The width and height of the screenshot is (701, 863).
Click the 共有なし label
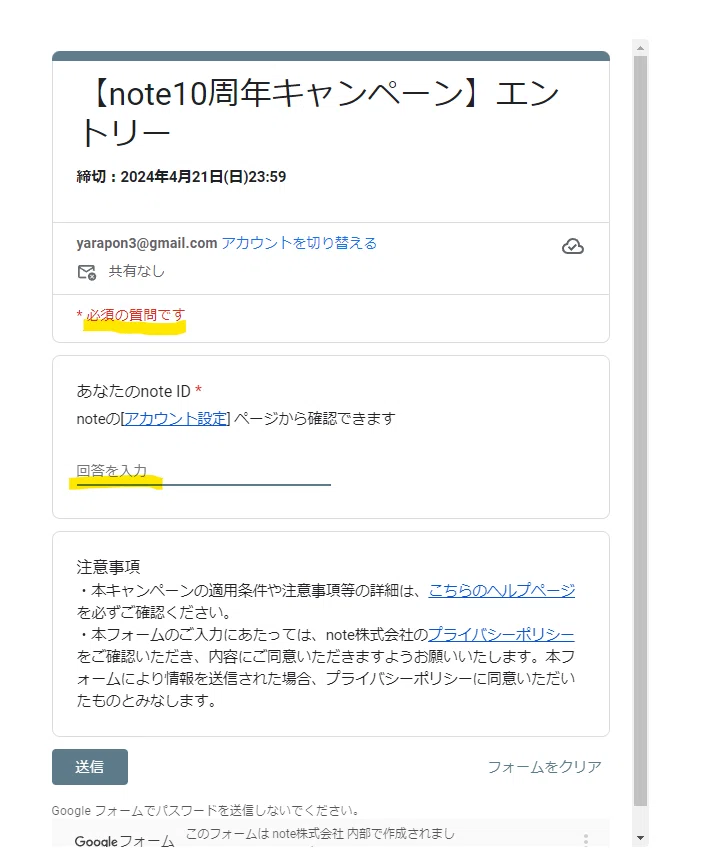point(136,271)
